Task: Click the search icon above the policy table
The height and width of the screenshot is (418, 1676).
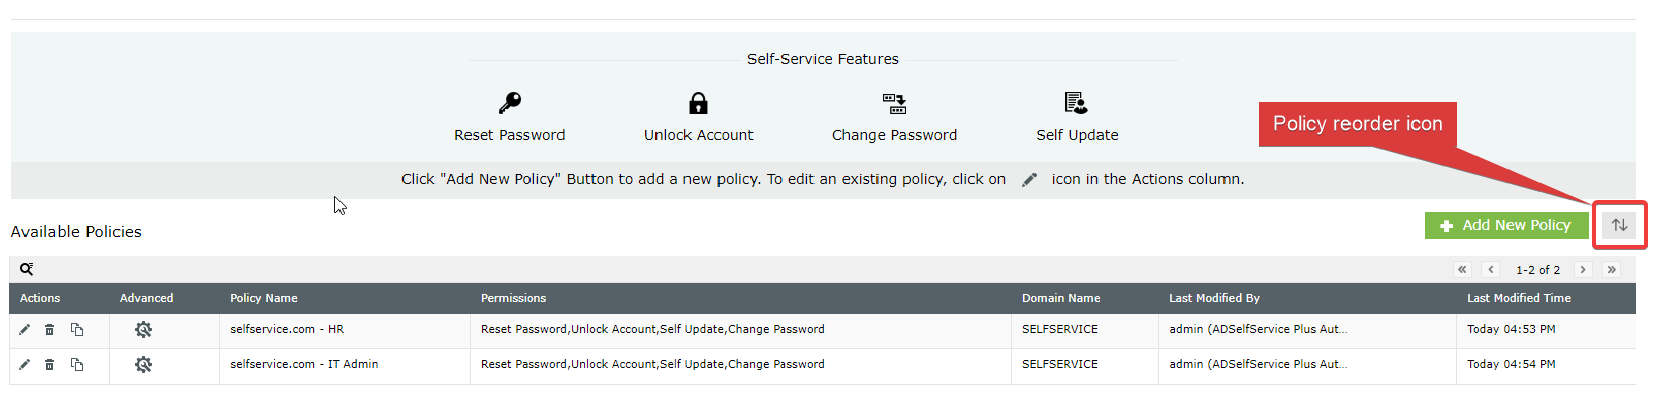Action: [x=27, y=269]
